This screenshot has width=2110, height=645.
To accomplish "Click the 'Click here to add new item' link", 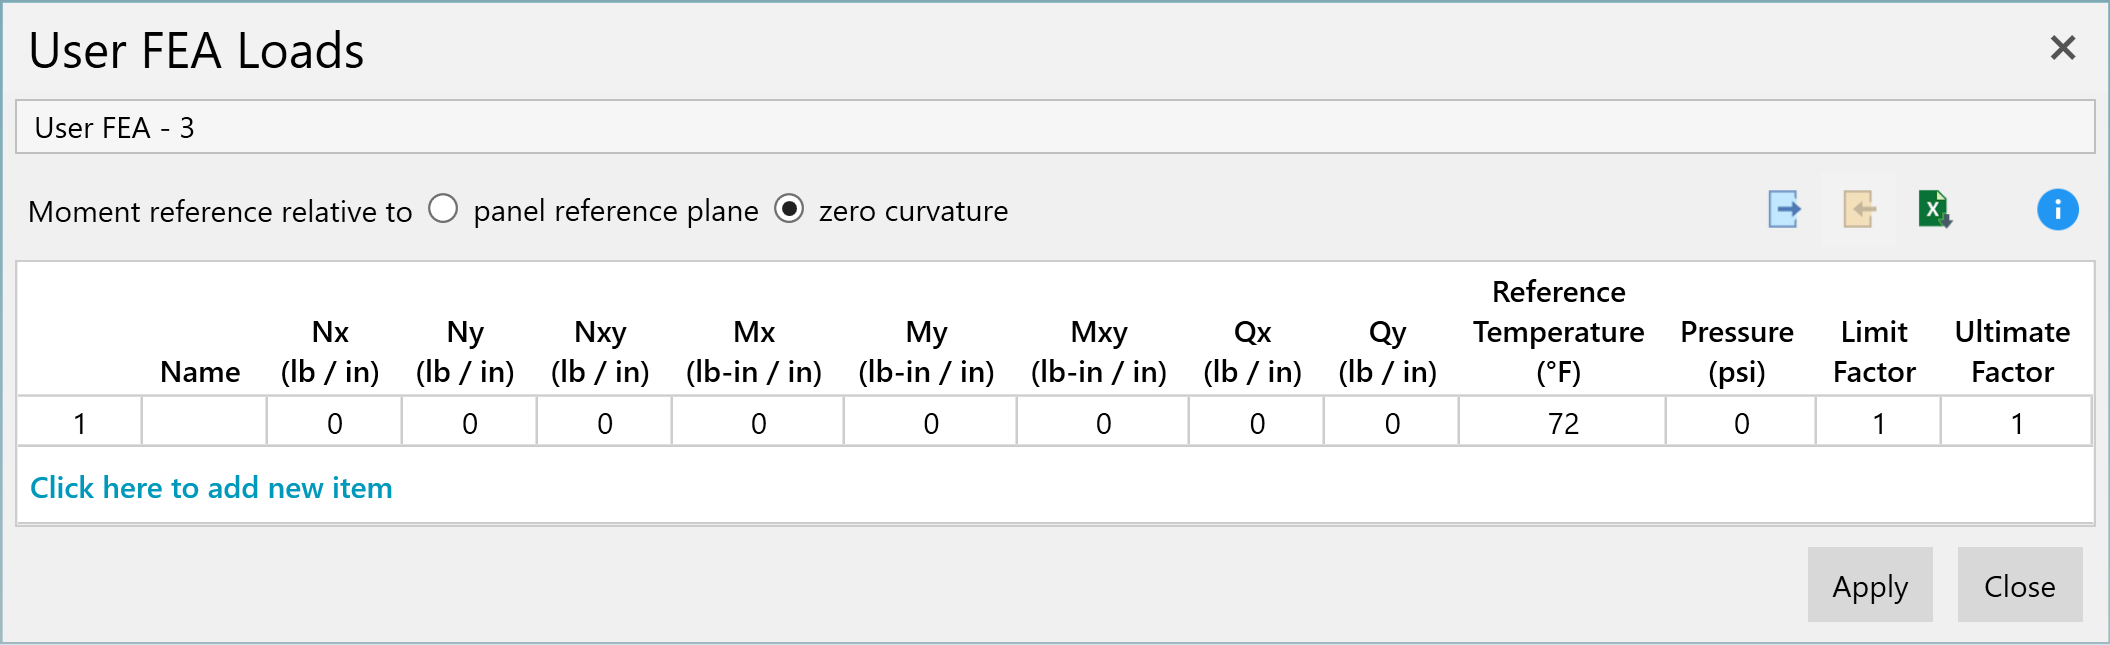I will click(211, 488).
